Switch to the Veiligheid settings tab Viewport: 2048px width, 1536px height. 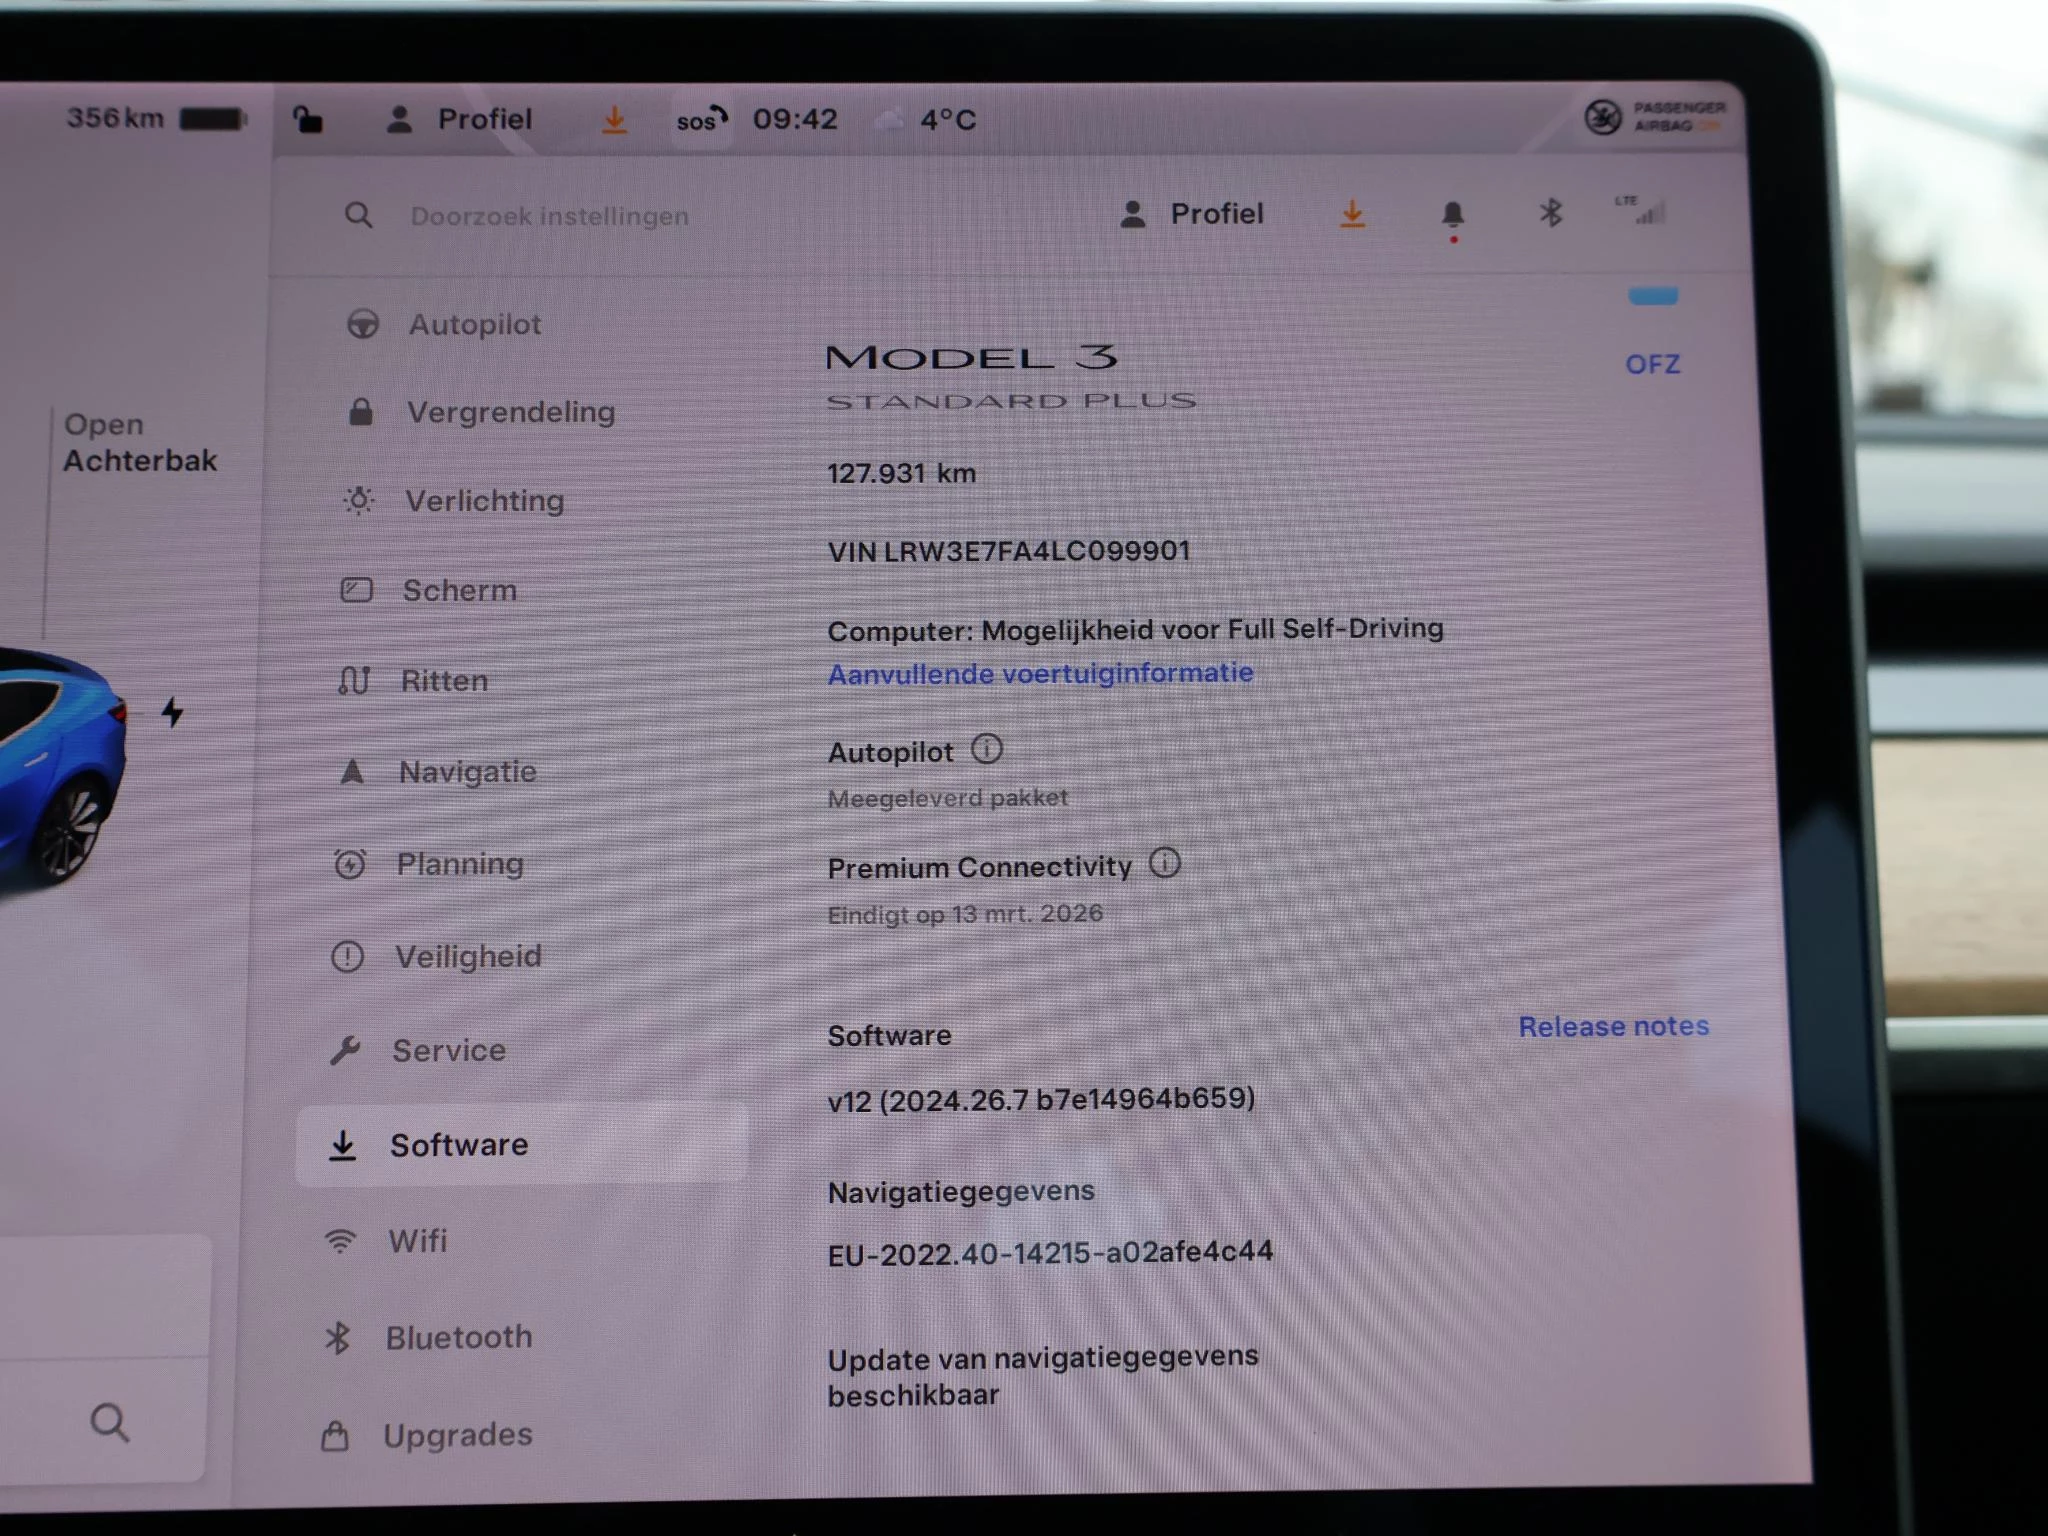coord(468,956)
